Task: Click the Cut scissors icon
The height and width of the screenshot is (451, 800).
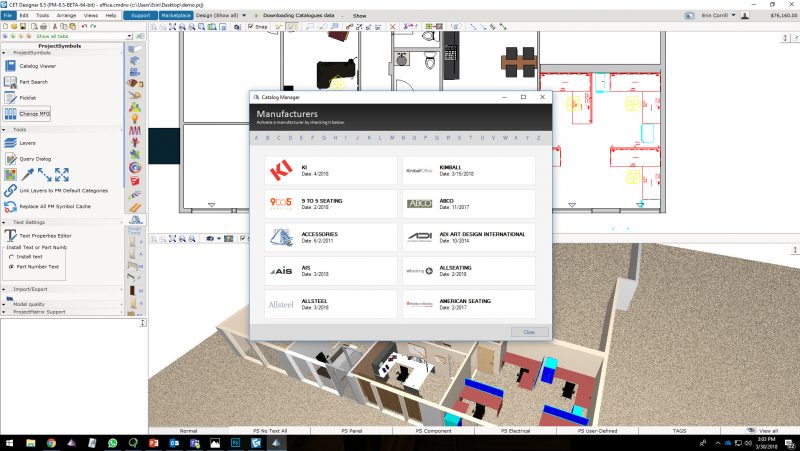Action: tap(55, 26)
